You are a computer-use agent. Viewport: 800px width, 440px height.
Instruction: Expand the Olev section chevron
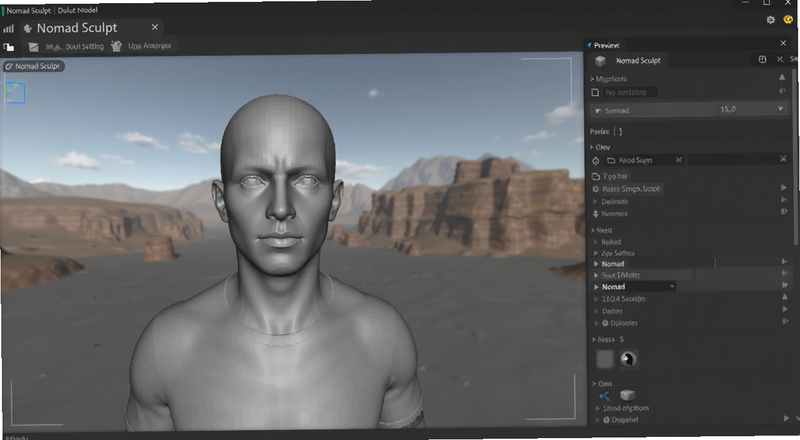click(x=592, y=148)
